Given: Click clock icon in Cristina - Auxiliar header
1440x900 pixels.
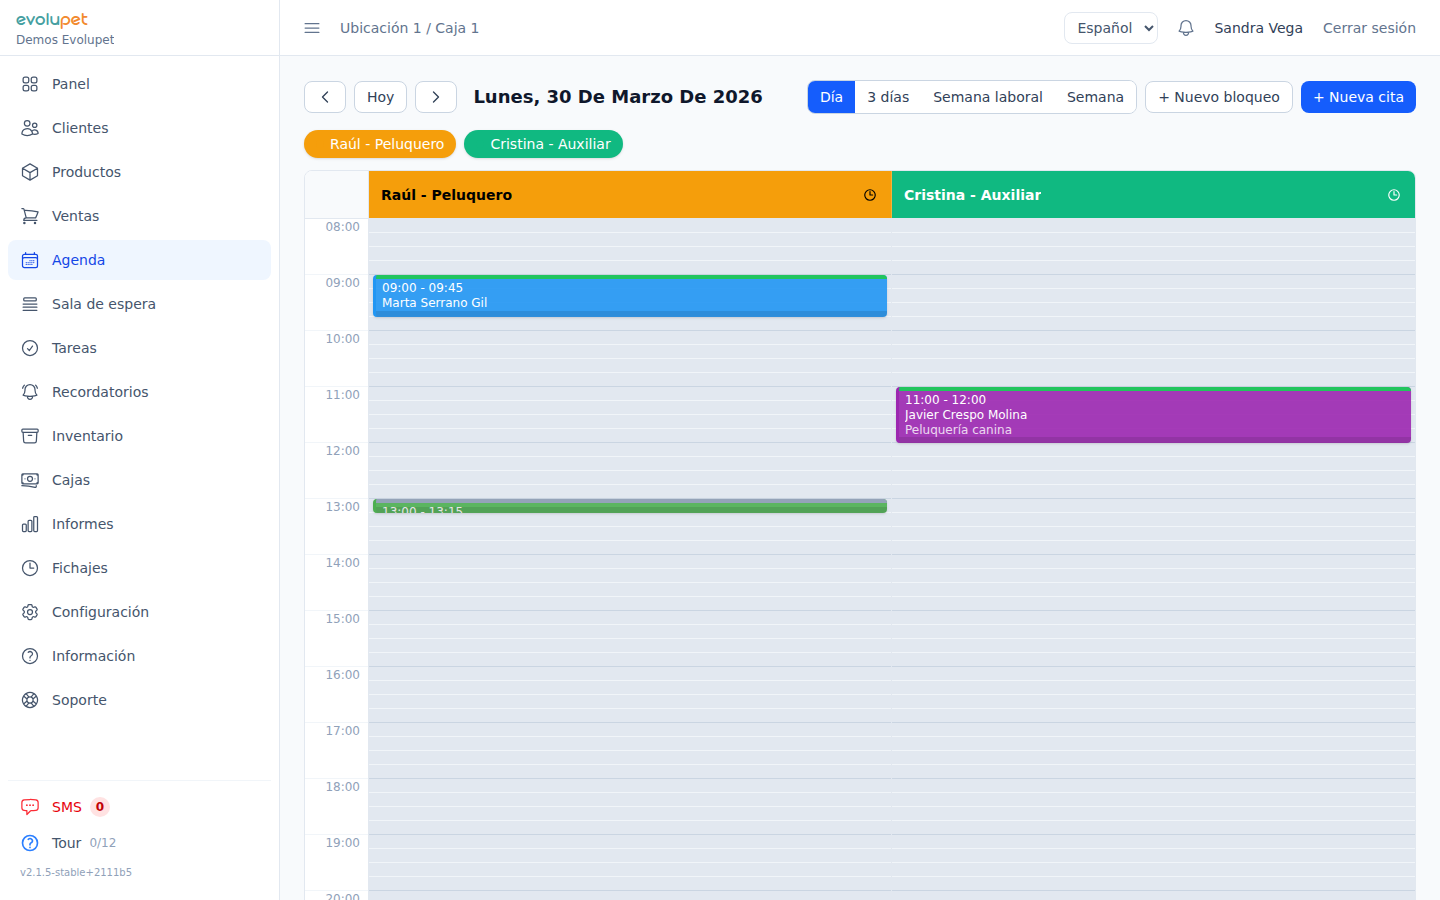Looking at the screenshot, I should point(1394,195).
